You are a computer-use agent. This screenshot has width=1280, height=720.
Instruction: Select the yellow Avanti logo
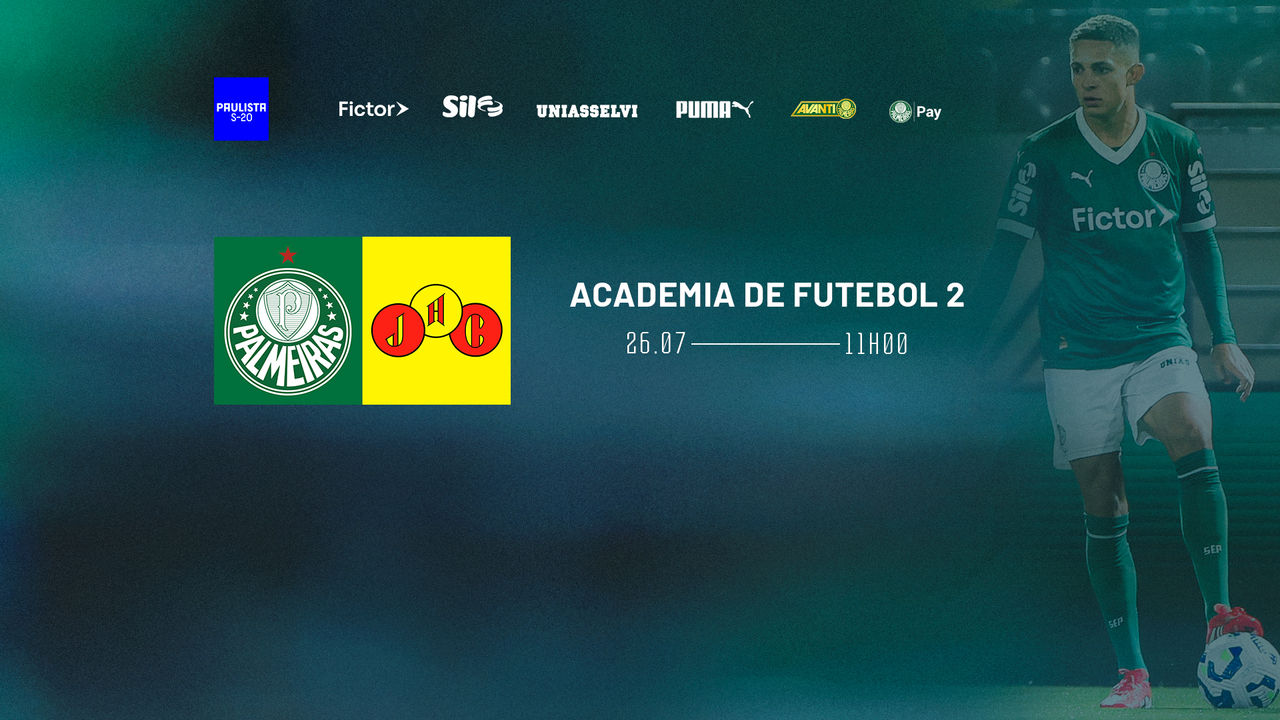coord(824,109)
